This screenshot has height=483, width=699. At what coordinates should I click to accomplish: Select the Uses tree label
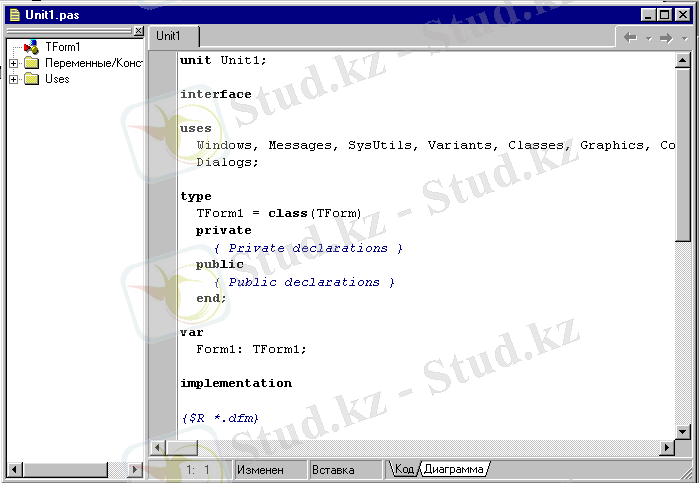57,79
